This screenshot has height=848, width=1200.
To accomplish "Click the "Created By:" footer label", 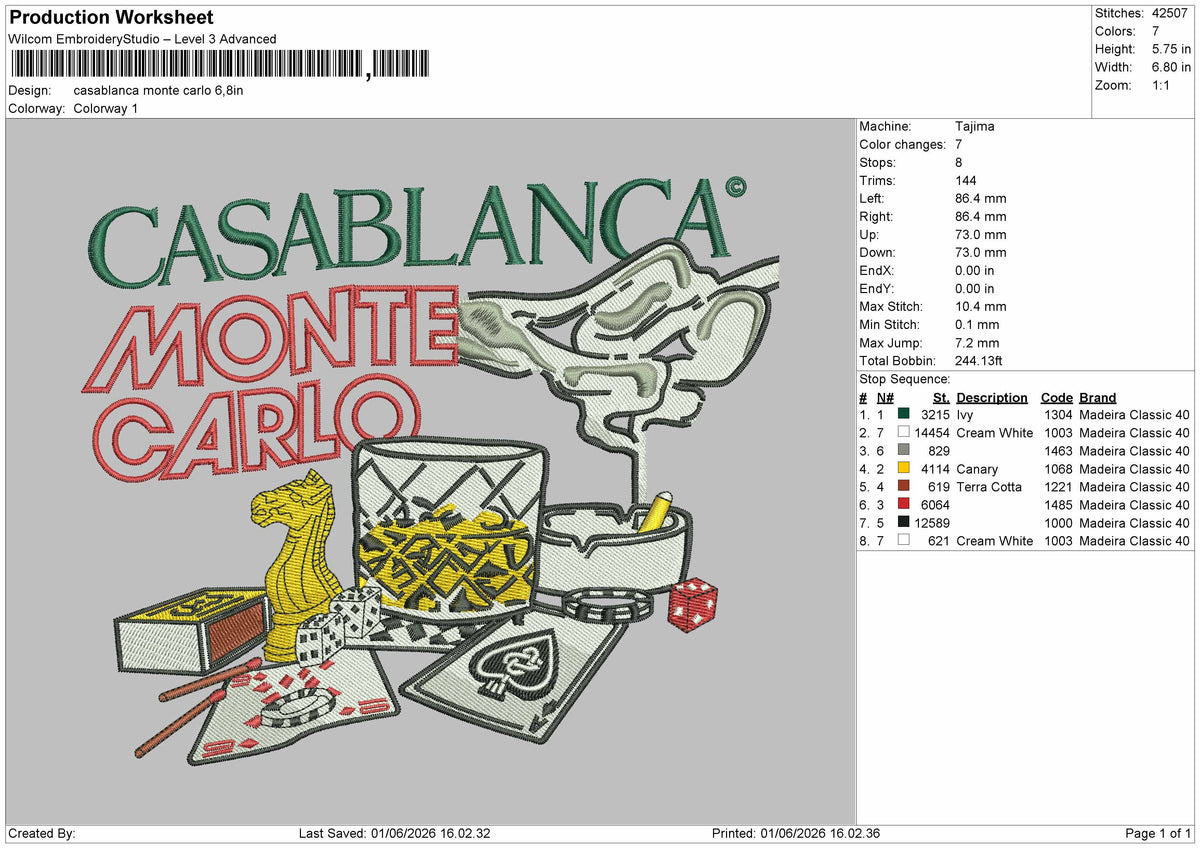I will (42, 834).
